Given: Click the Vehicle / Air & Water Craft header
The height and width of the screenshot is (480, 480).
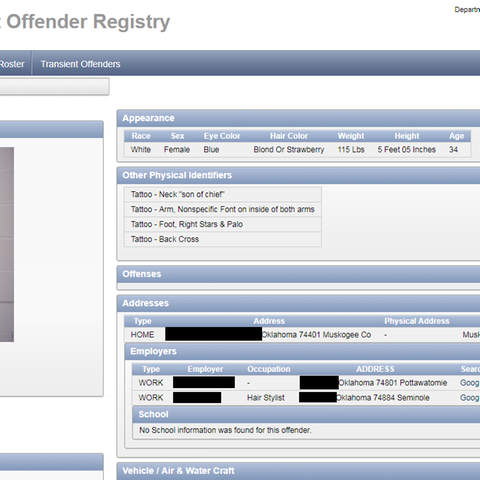Looking at the screenshot, I should click(x=298, y=471).
